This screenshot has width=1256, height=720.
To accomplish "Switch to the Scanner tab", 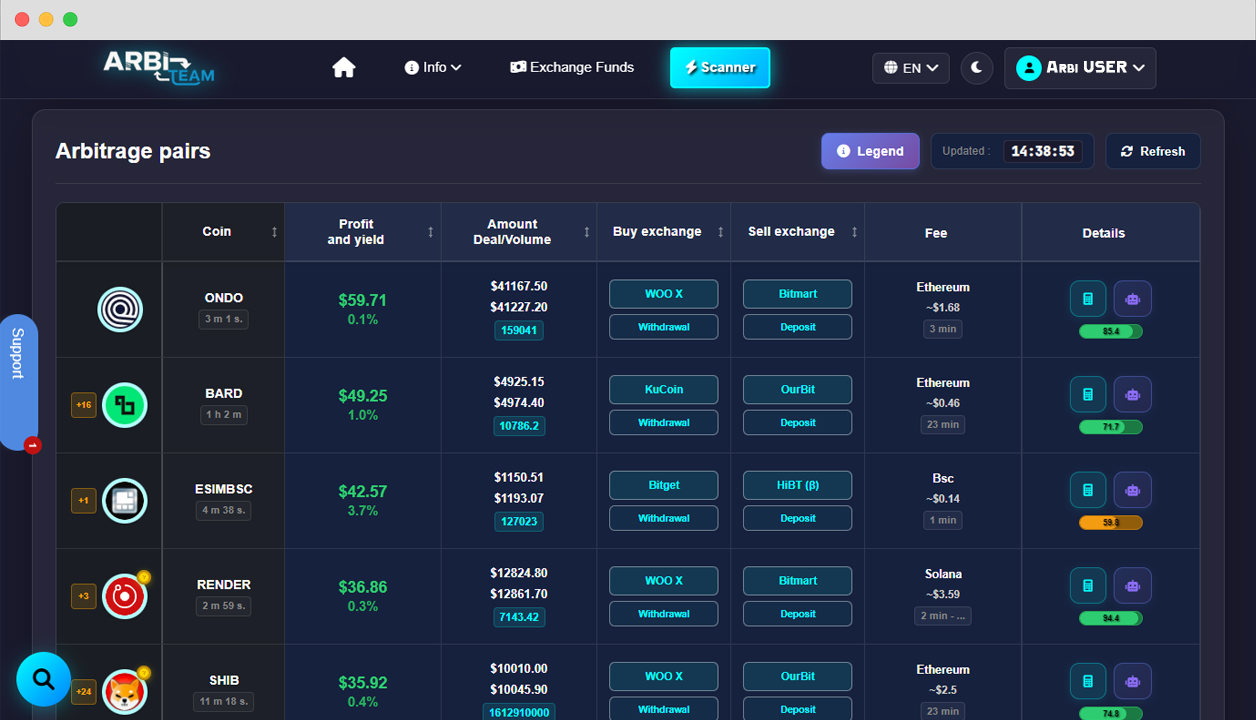I will 720,67.
